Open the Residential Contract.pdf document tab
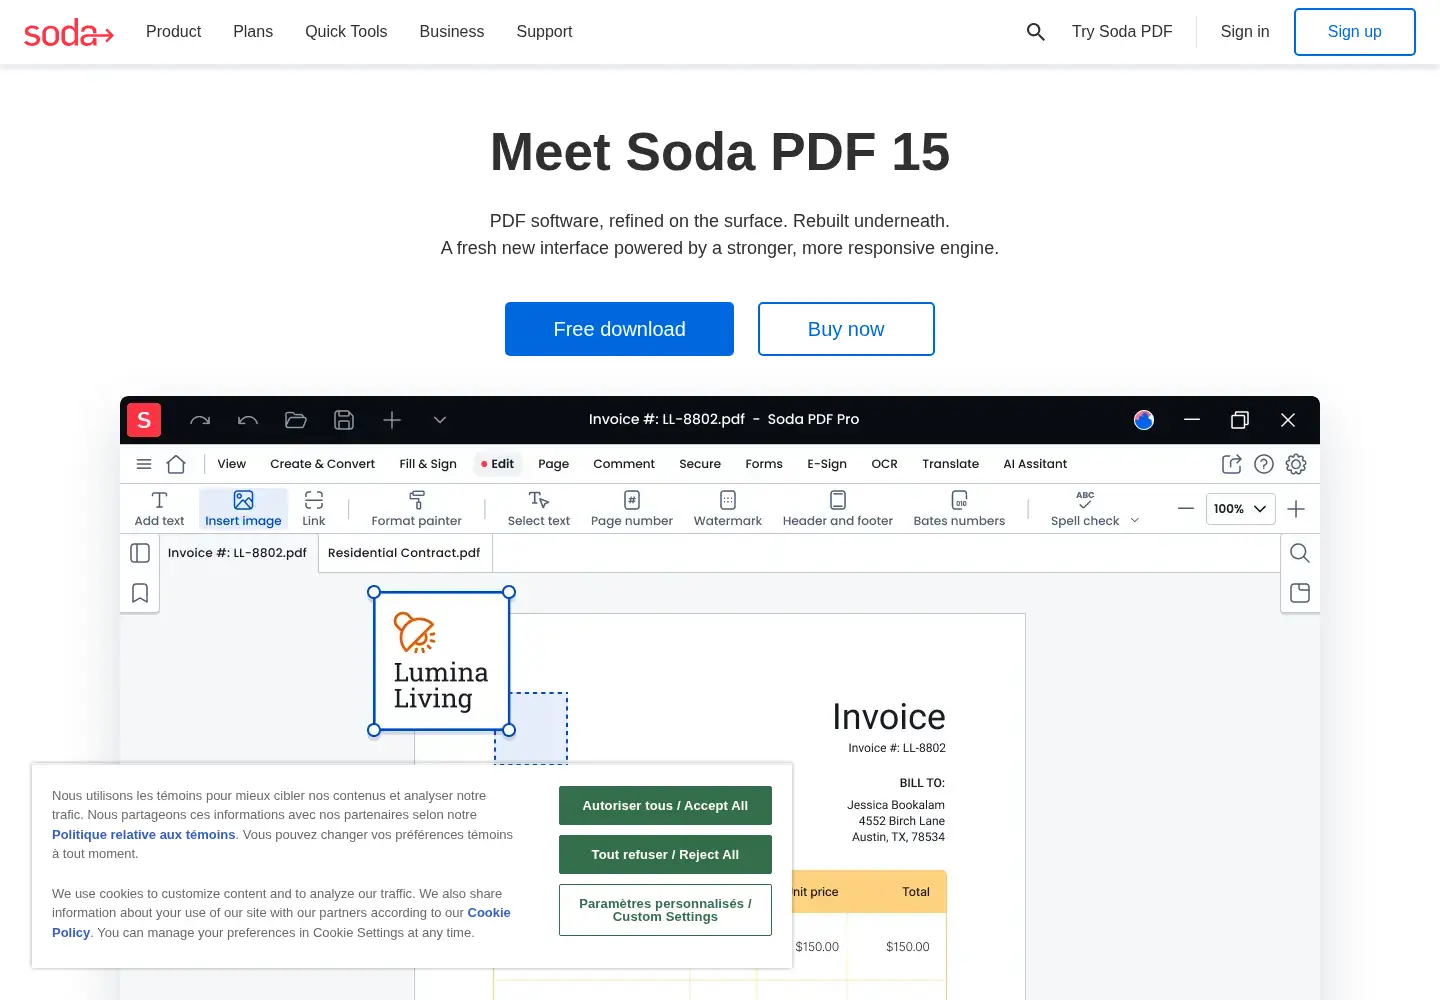 pos(405,553)
